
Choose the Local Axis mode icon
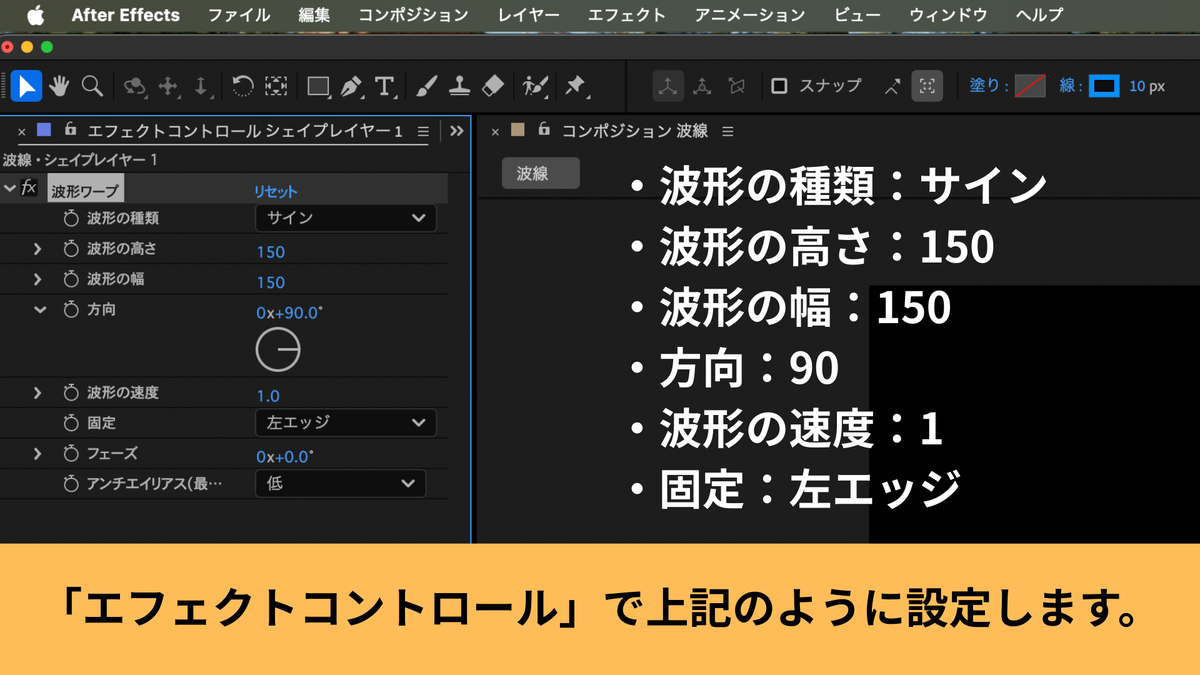click(x=668, y=86)
